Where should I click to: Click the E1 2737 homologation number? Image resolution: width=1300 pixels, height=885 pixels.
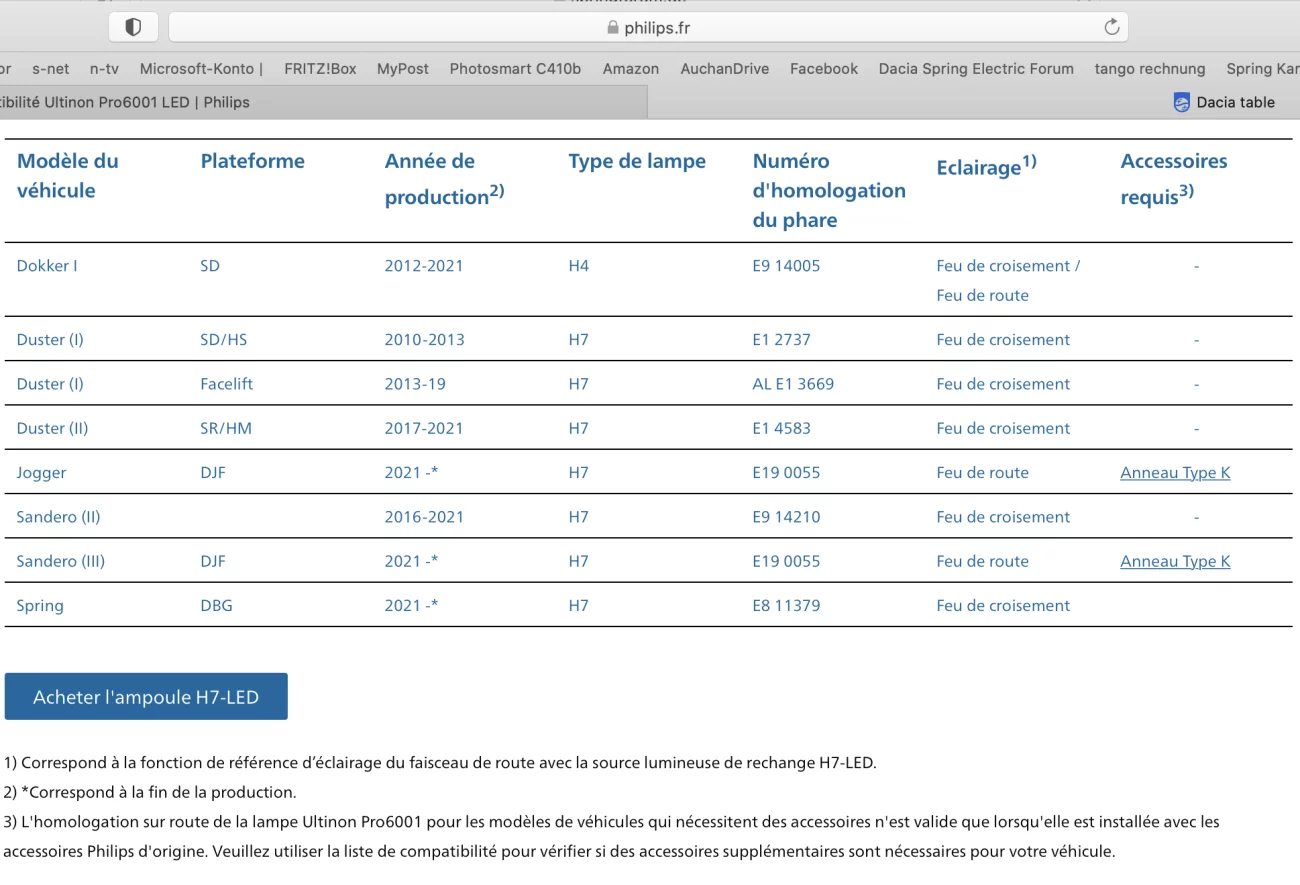(x=781, y=340)
